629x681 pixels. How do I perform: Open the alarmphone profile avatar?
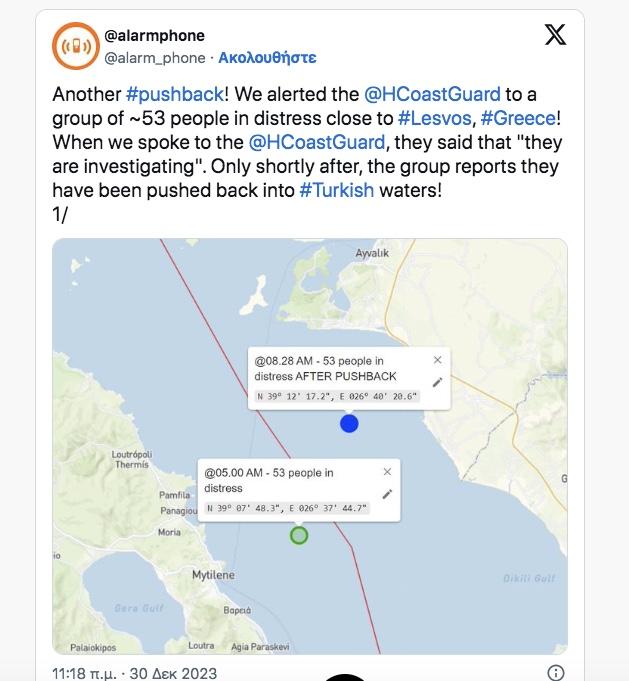click(76, 46)
